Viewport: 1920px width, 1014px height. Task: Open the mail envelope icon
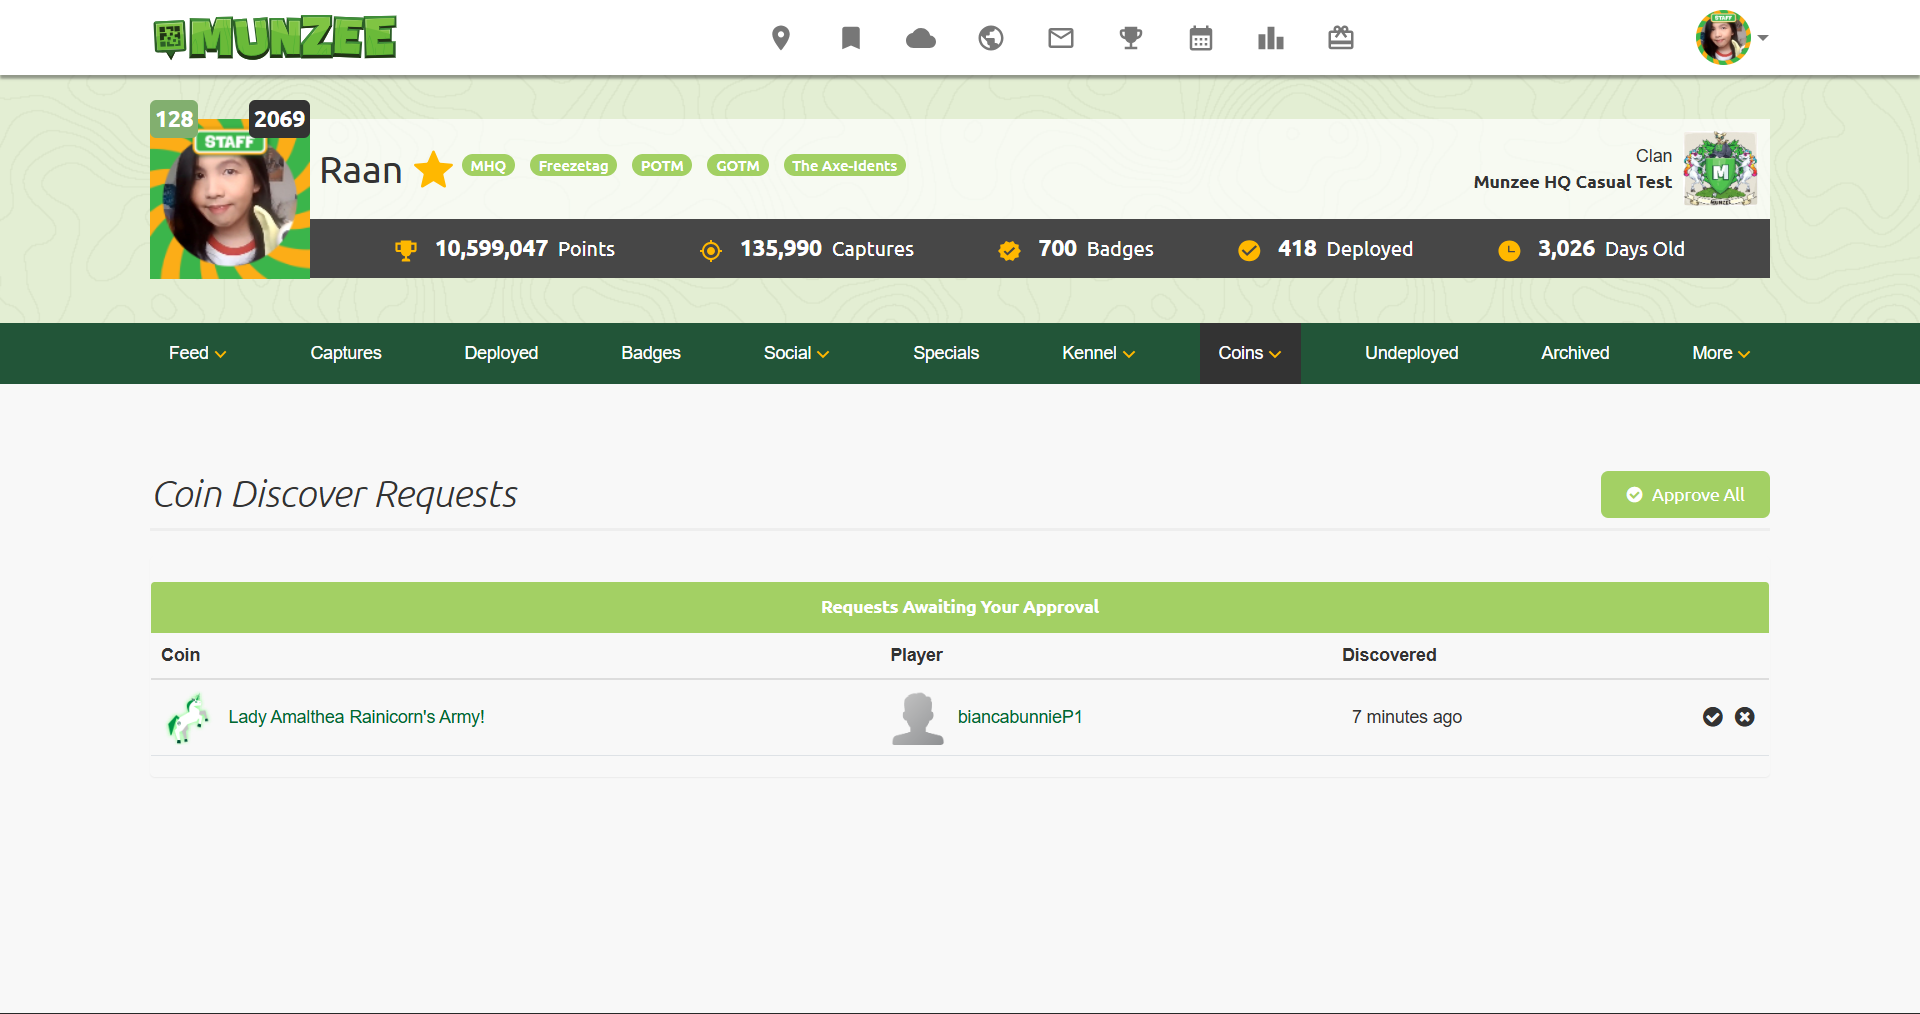click(x=1061, y=38)
